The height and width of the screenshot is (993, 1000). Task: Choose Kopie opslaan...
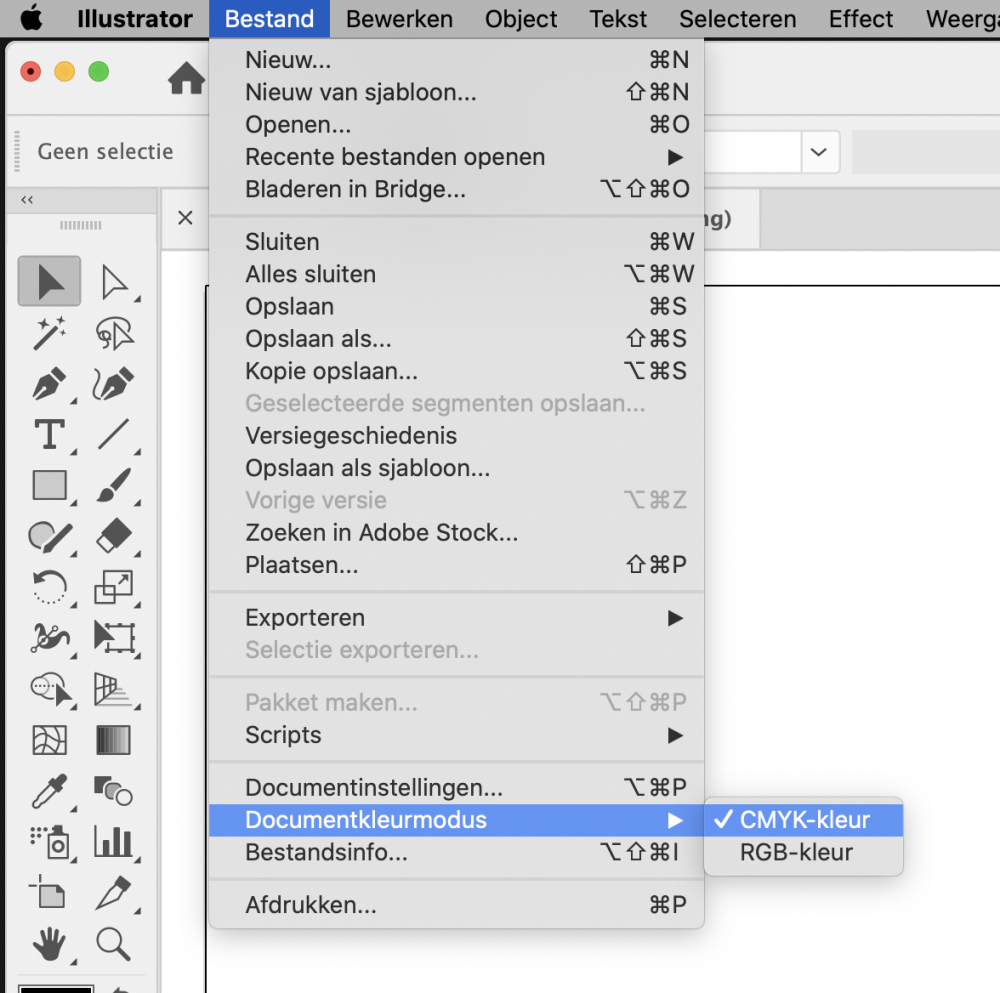(x=457, y=371)
